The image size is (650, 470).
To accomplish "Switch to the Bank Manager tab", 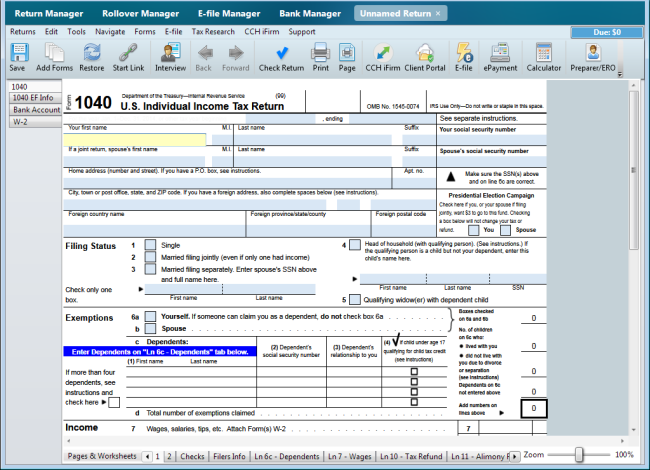I will [x=310, y=14].
